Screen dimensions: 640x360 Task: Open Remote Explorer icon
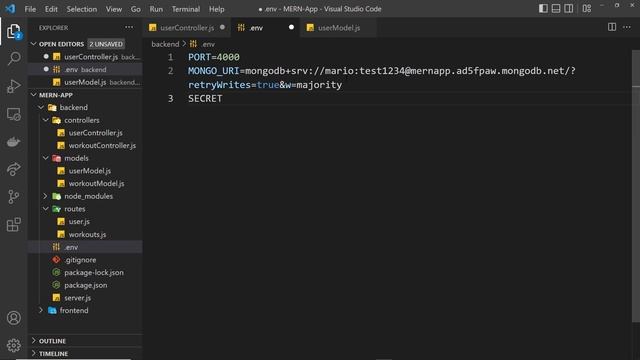[13, 114]
